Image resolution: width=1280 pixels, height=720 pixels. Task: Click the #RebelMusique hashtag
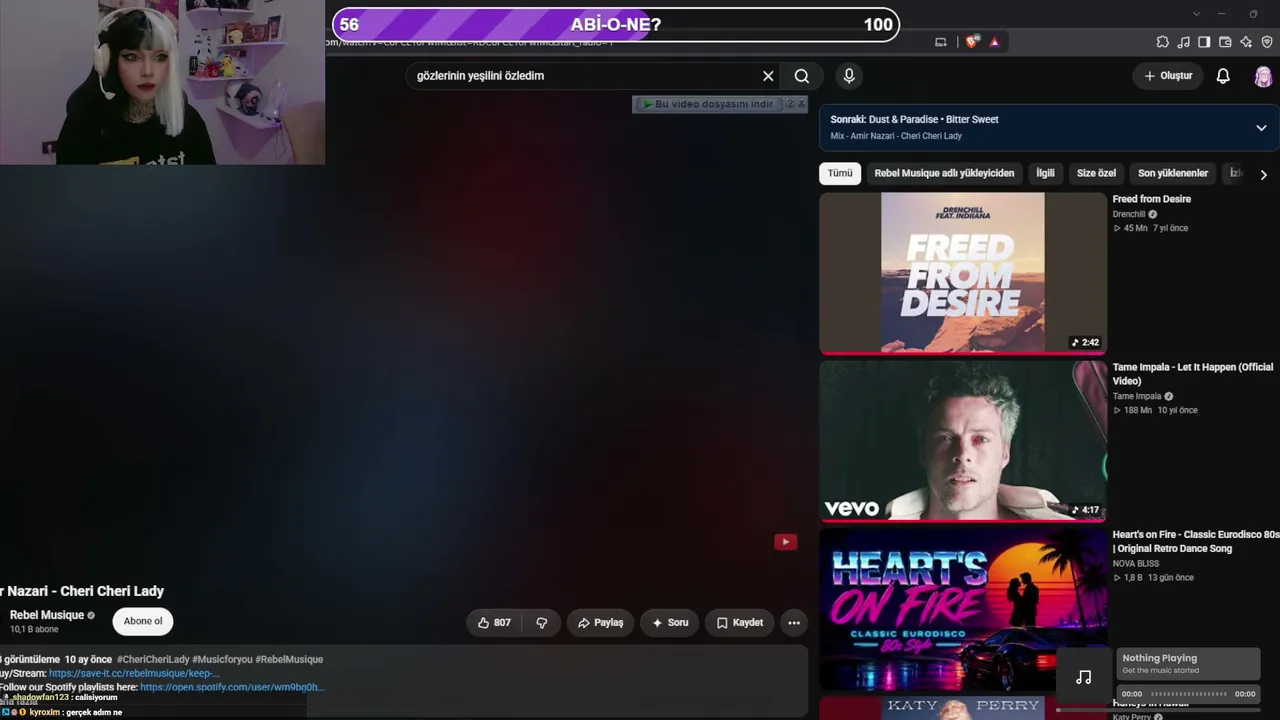pos(289,659)
